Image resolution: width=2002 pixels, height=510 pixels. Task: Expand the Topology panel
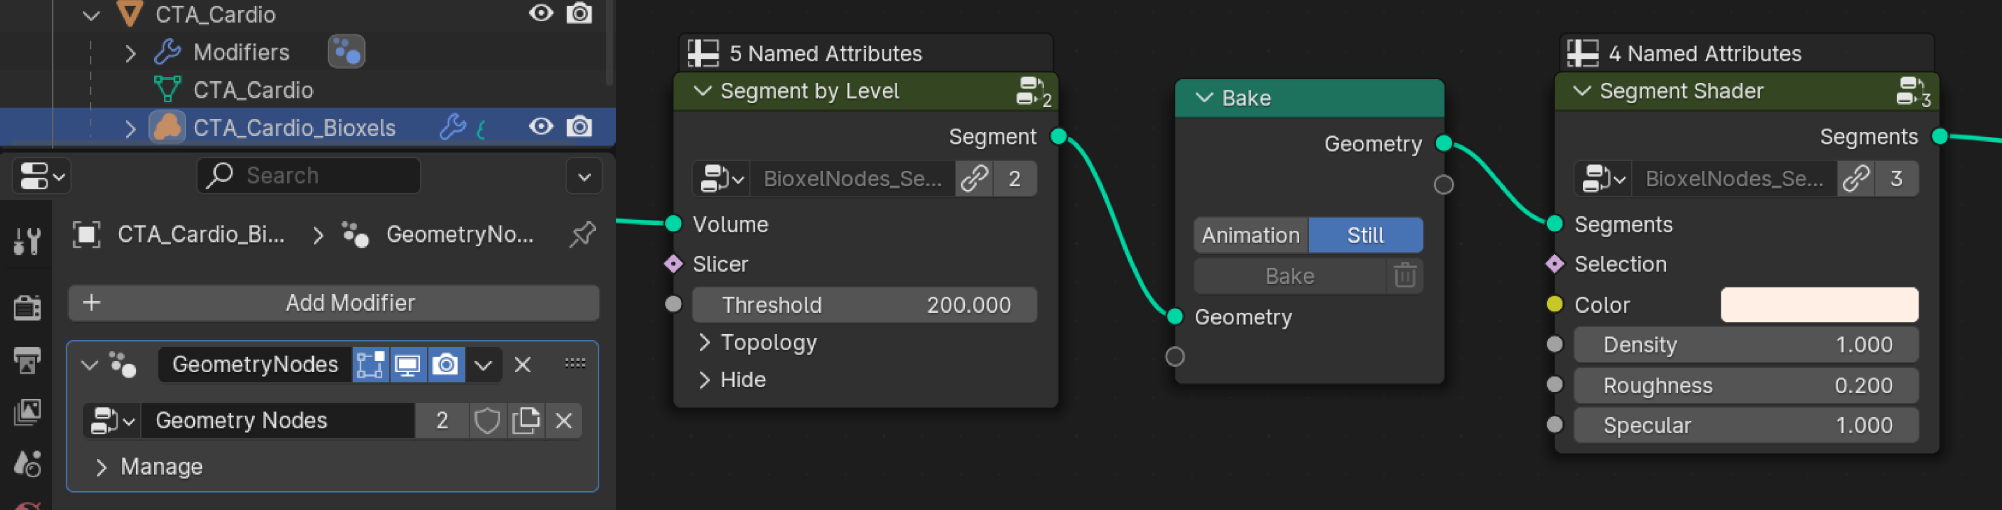coord(704,343)
